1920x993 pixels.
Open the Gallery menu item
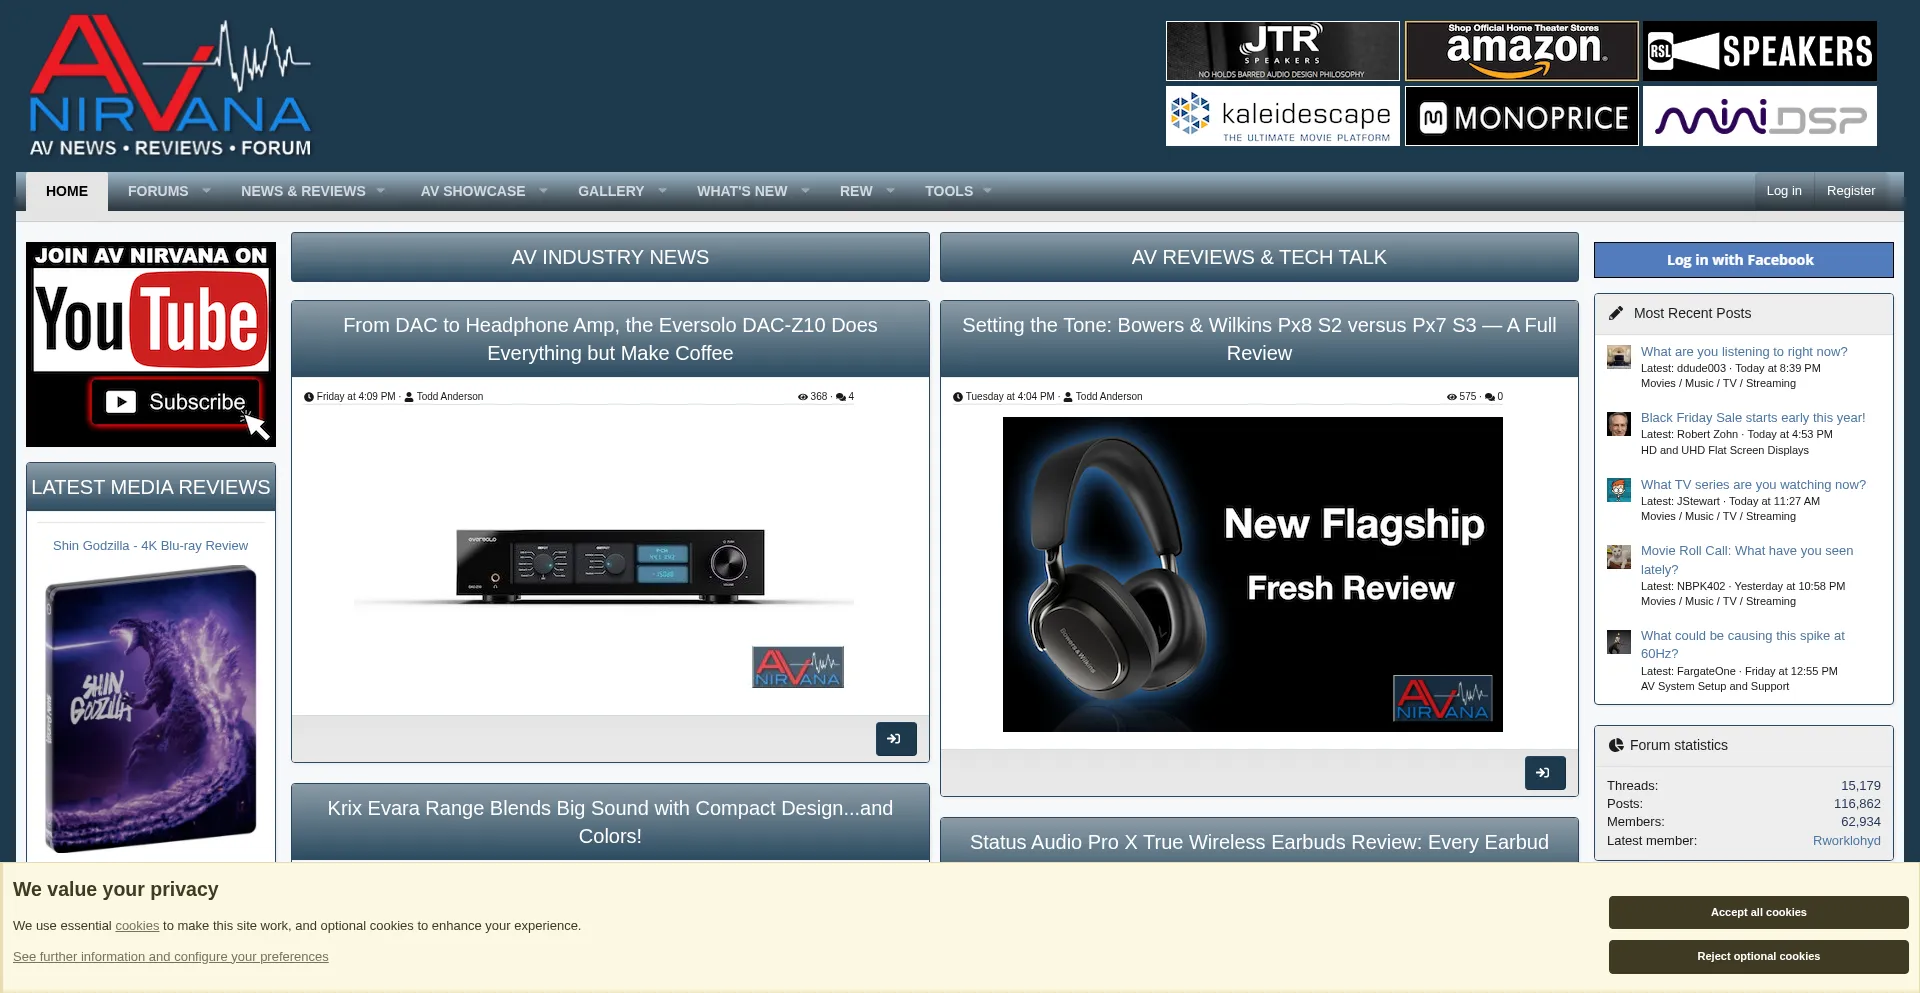tap(610, 191)
